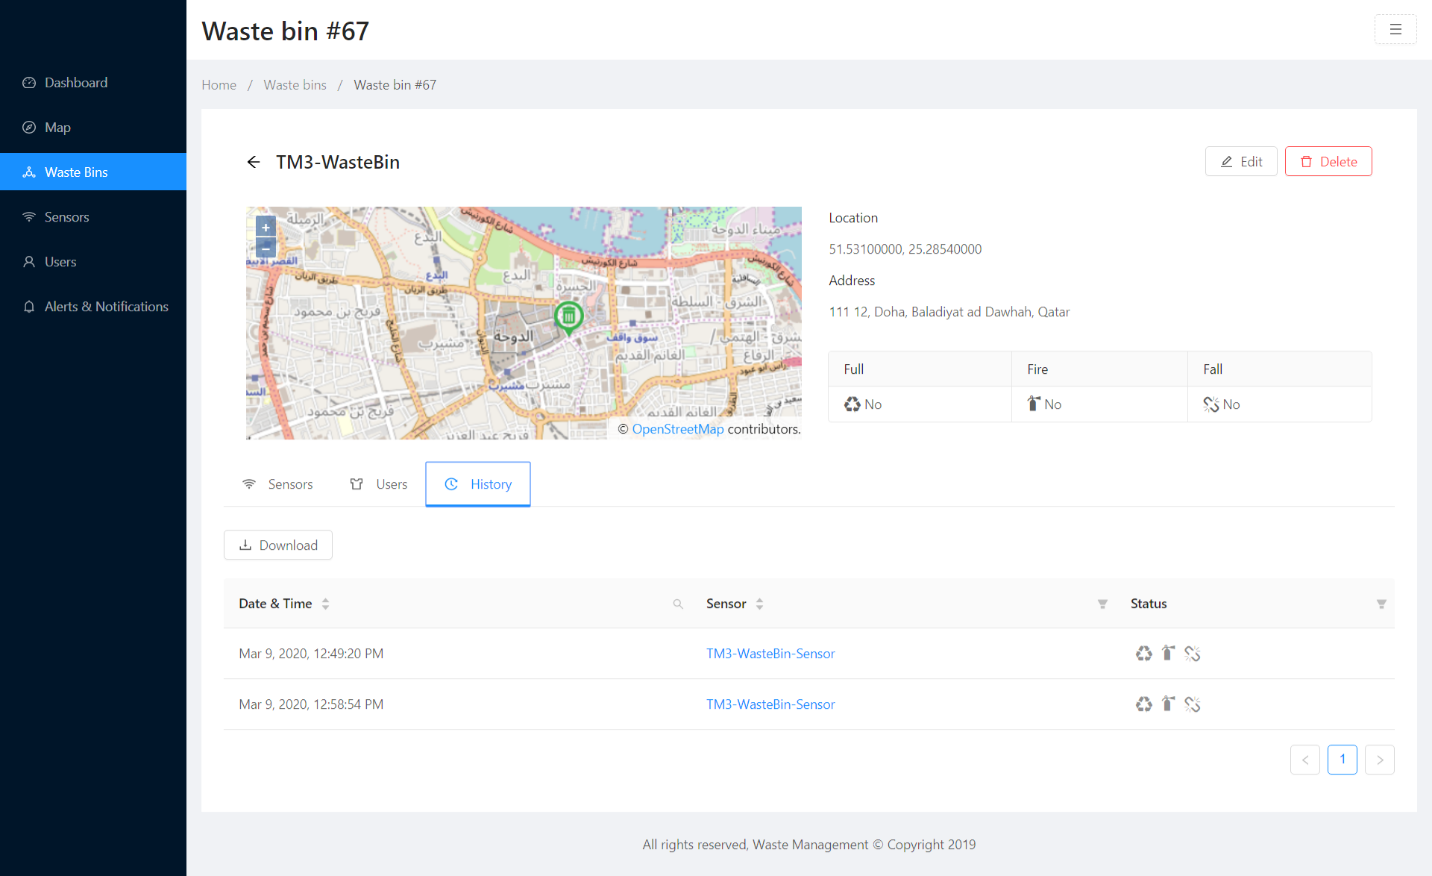Open TM3-WasteBin-Sensor link for 12:49:20 PM
This screenshot has height=876, width=1432.
tap(770, 654)
